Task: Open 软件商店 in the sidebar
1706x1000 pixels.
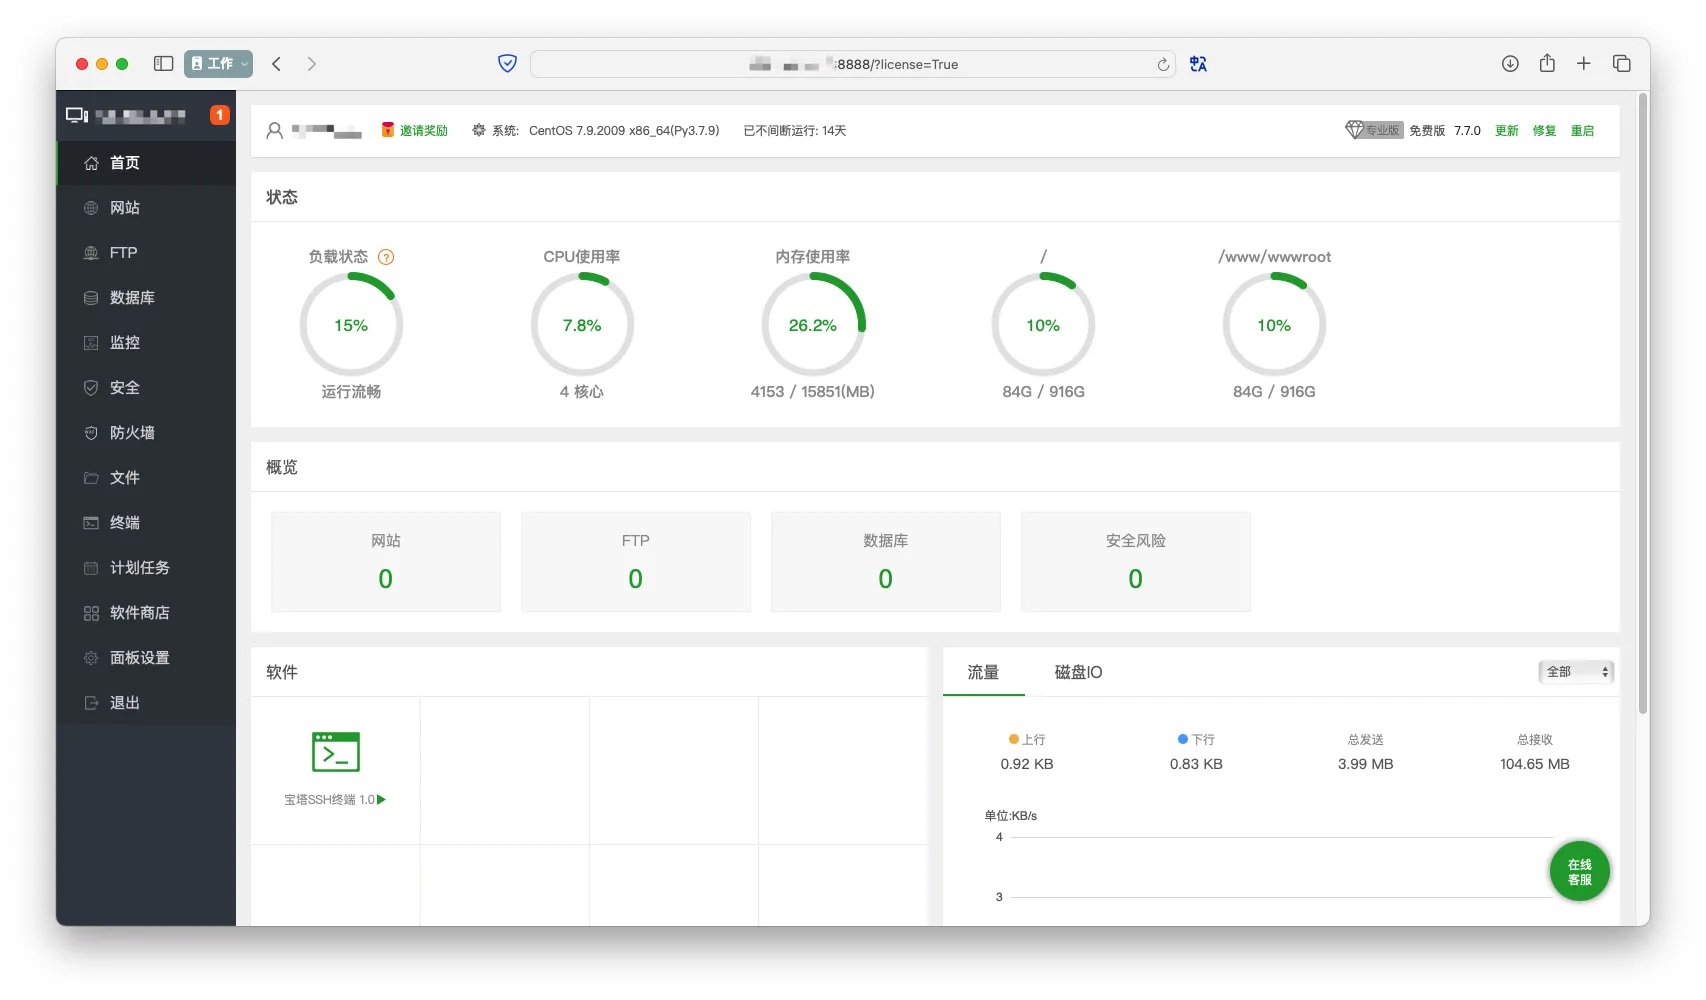Action: [x=139, y=613]
